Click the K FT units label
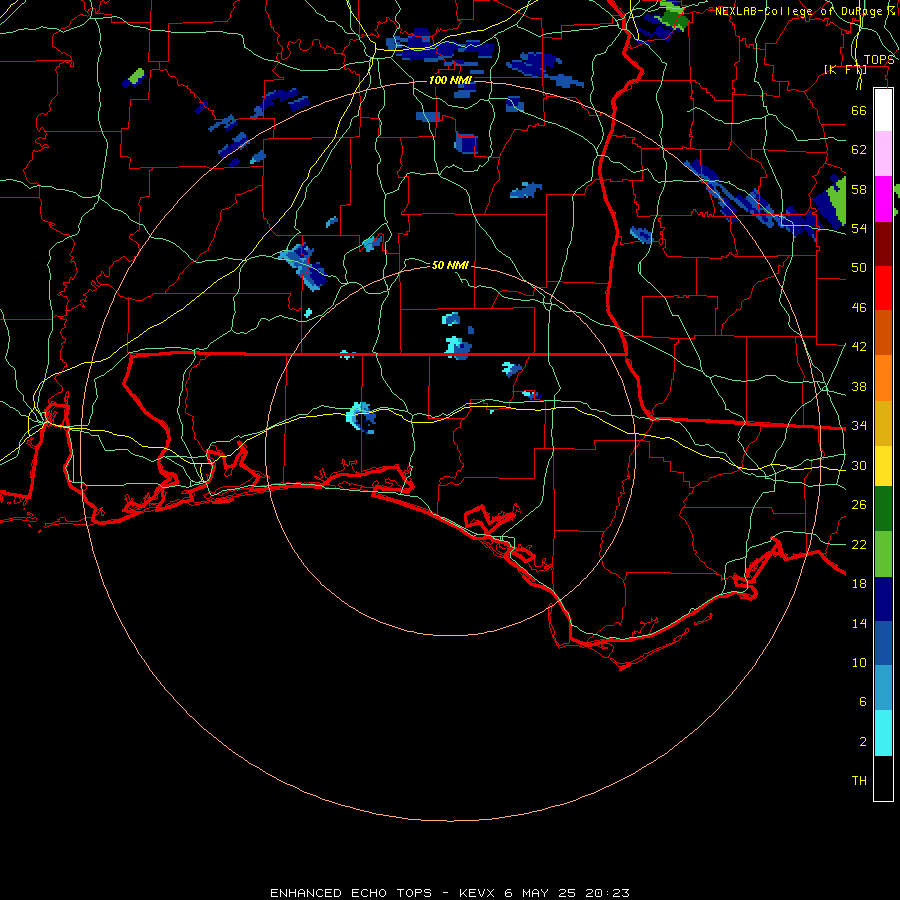The width and height of the screenshot is (900, 900). pos(845,70)
